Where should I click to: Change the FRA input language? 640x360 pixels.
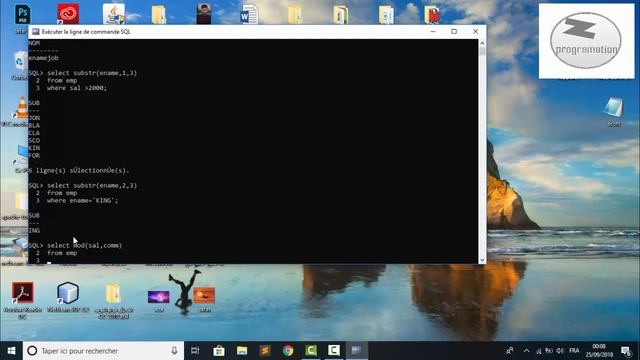click(574, 351)
